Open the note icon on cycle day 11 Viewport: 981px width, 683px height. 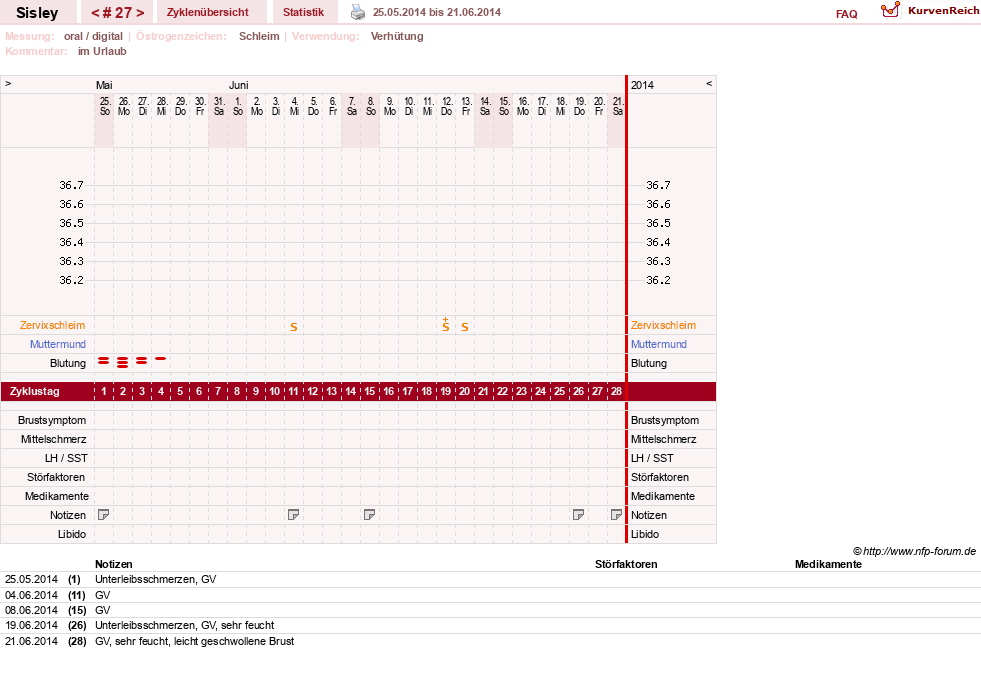click(293, 515)
